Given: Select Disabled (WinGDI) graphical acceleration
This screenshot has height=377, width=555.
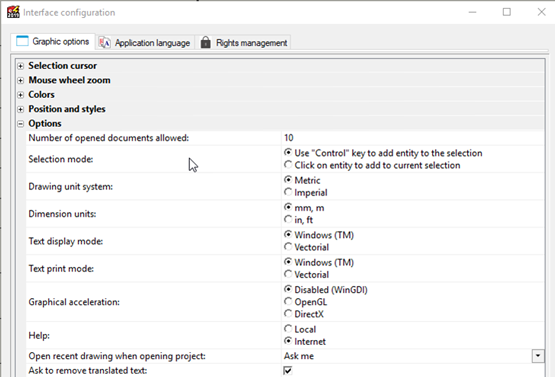Looking at the screenshot, I should [288, 289].
